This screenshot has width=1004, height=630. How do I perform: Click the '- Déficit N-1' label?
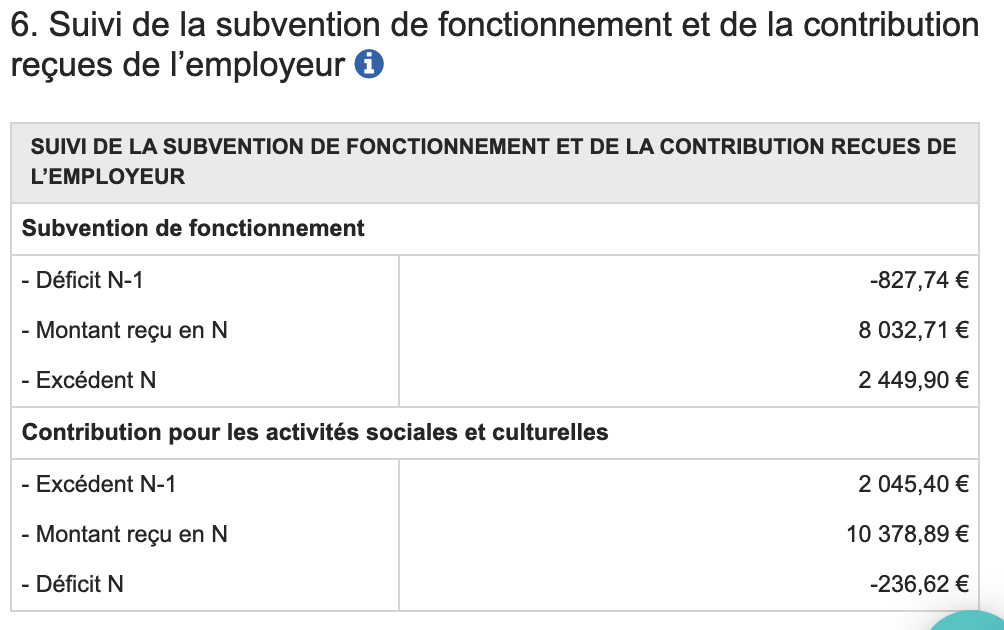[82, 281]
